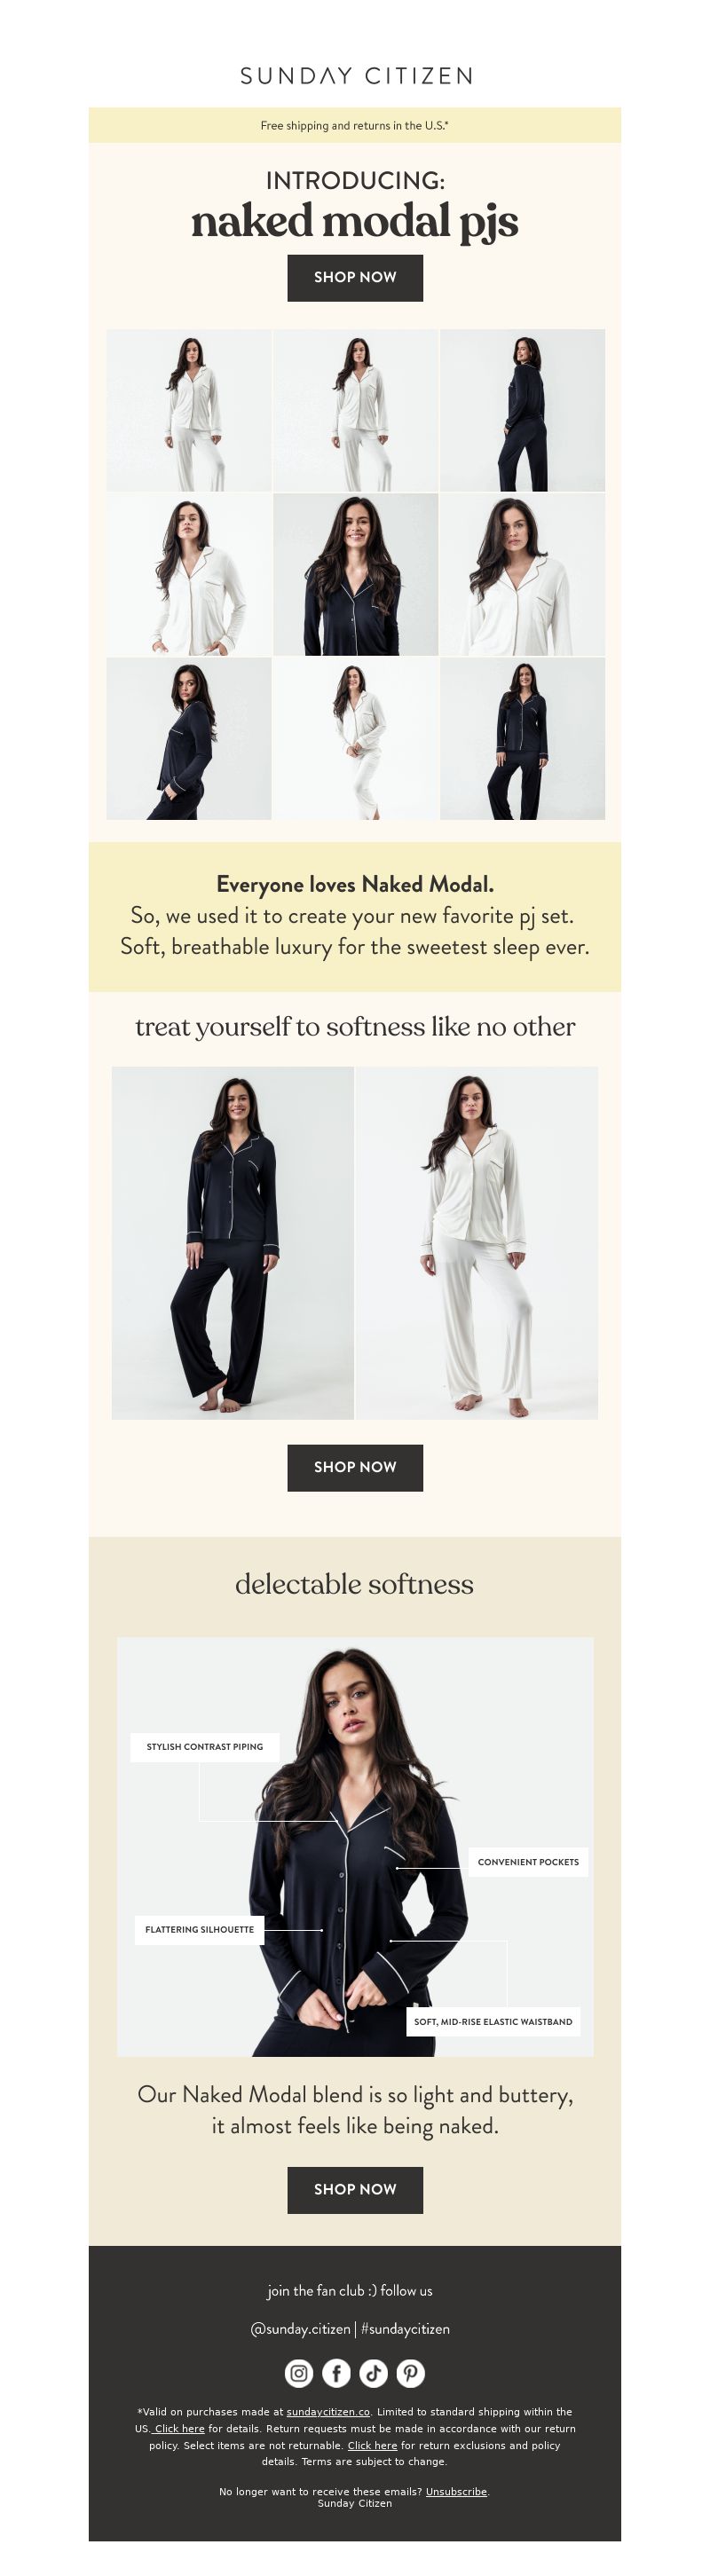Click the Soft, Mid-Rise Elastic Waistband label

pos(493,2021)
